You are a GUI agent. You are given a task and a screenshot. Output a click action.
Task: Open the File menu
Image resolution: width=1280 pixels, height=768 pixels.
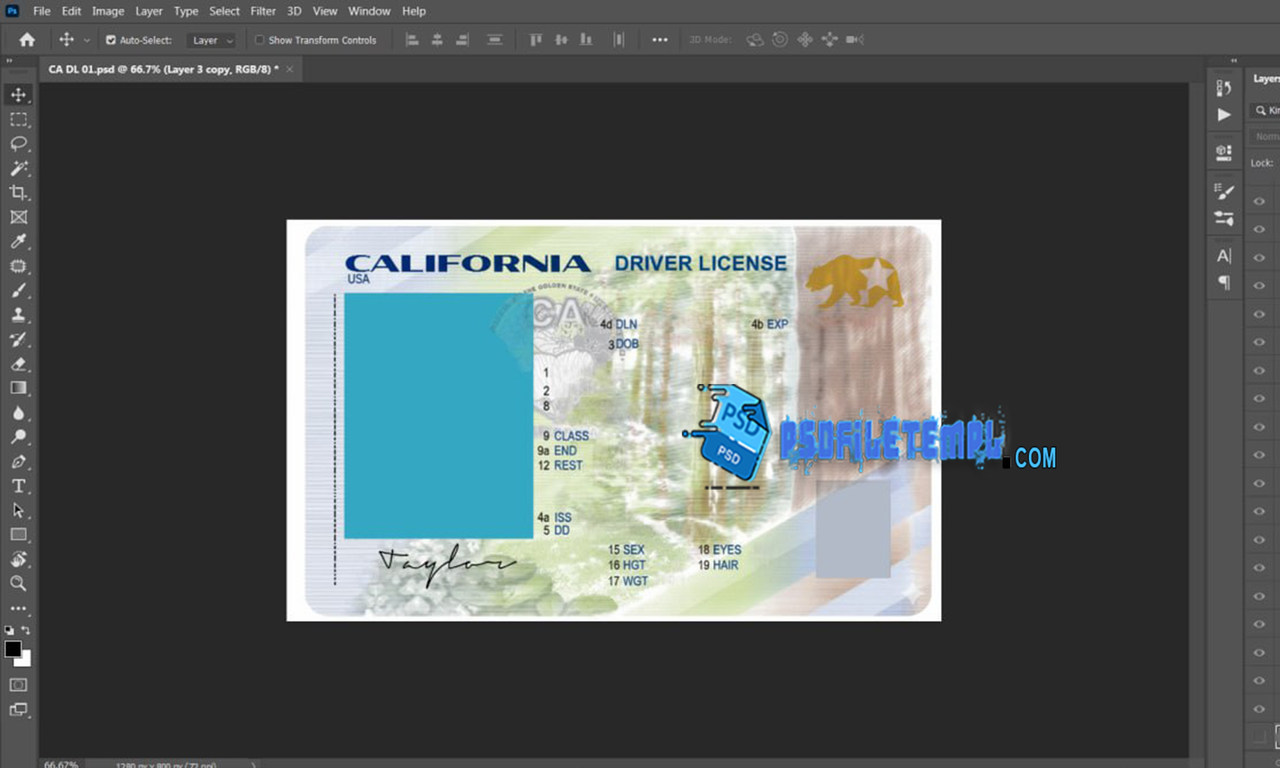point(42,11)
